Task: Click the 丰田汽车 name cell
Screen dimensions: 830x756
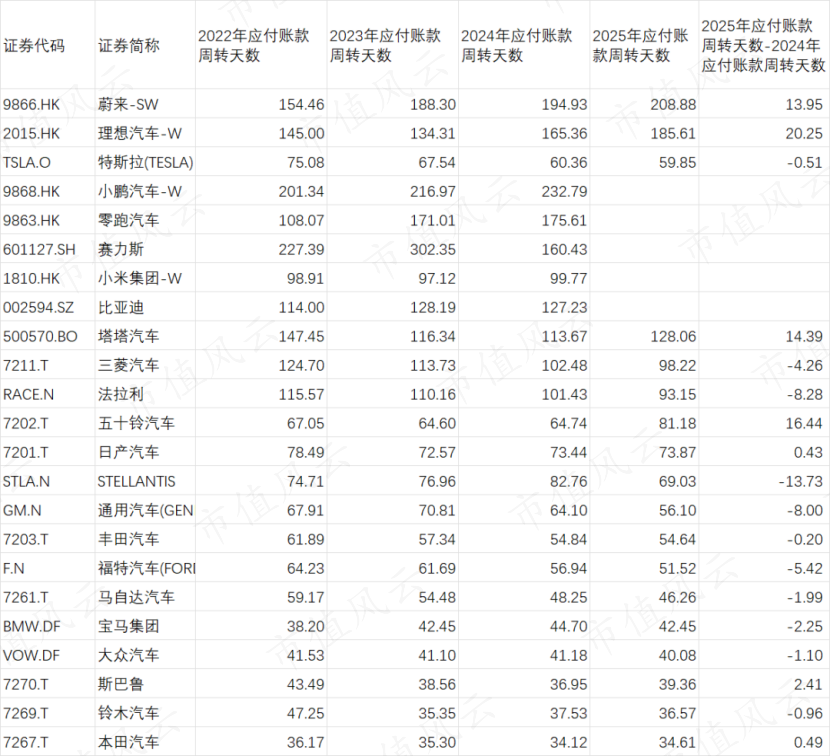Action: [x=128, y=540]
